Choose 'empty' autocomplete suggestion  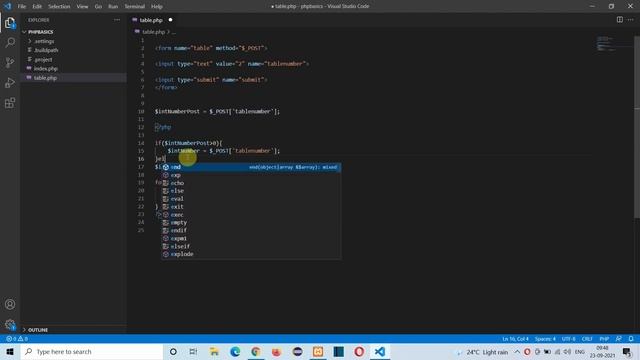tap(251, 222)
